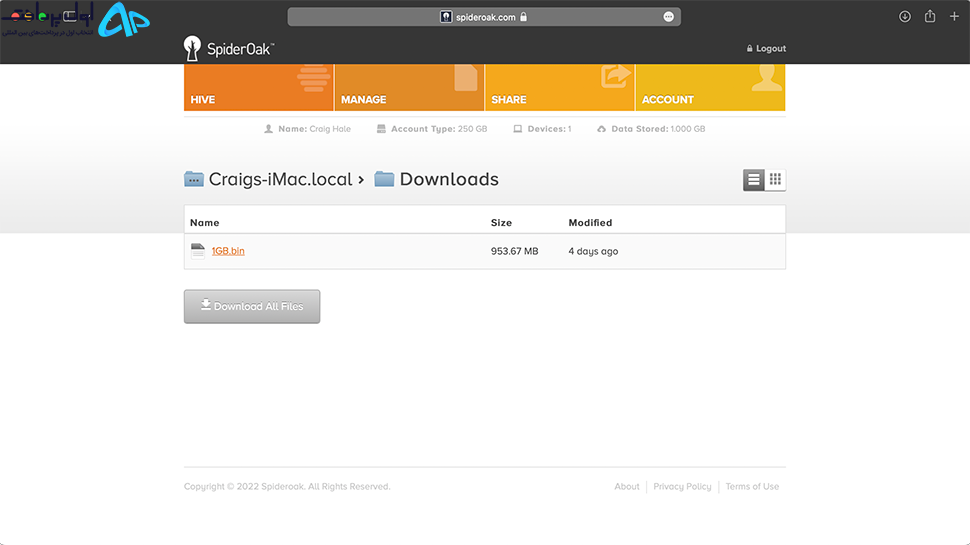The width and height of the screenshot is (970, 545).
Task: Click the Downloads folder icon in the breadcrumb
Action: coord(384,179)
